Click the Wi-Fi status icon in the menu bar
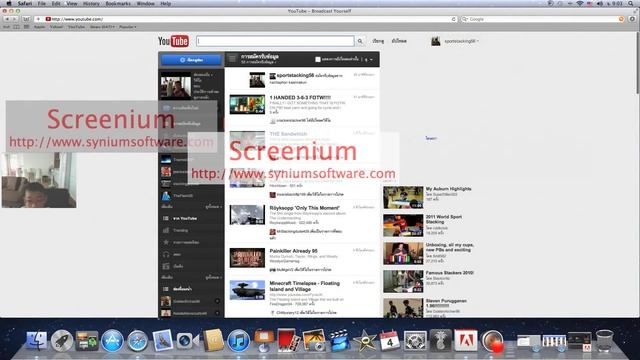Screen dimensions: 640x360 click(580, 3)
